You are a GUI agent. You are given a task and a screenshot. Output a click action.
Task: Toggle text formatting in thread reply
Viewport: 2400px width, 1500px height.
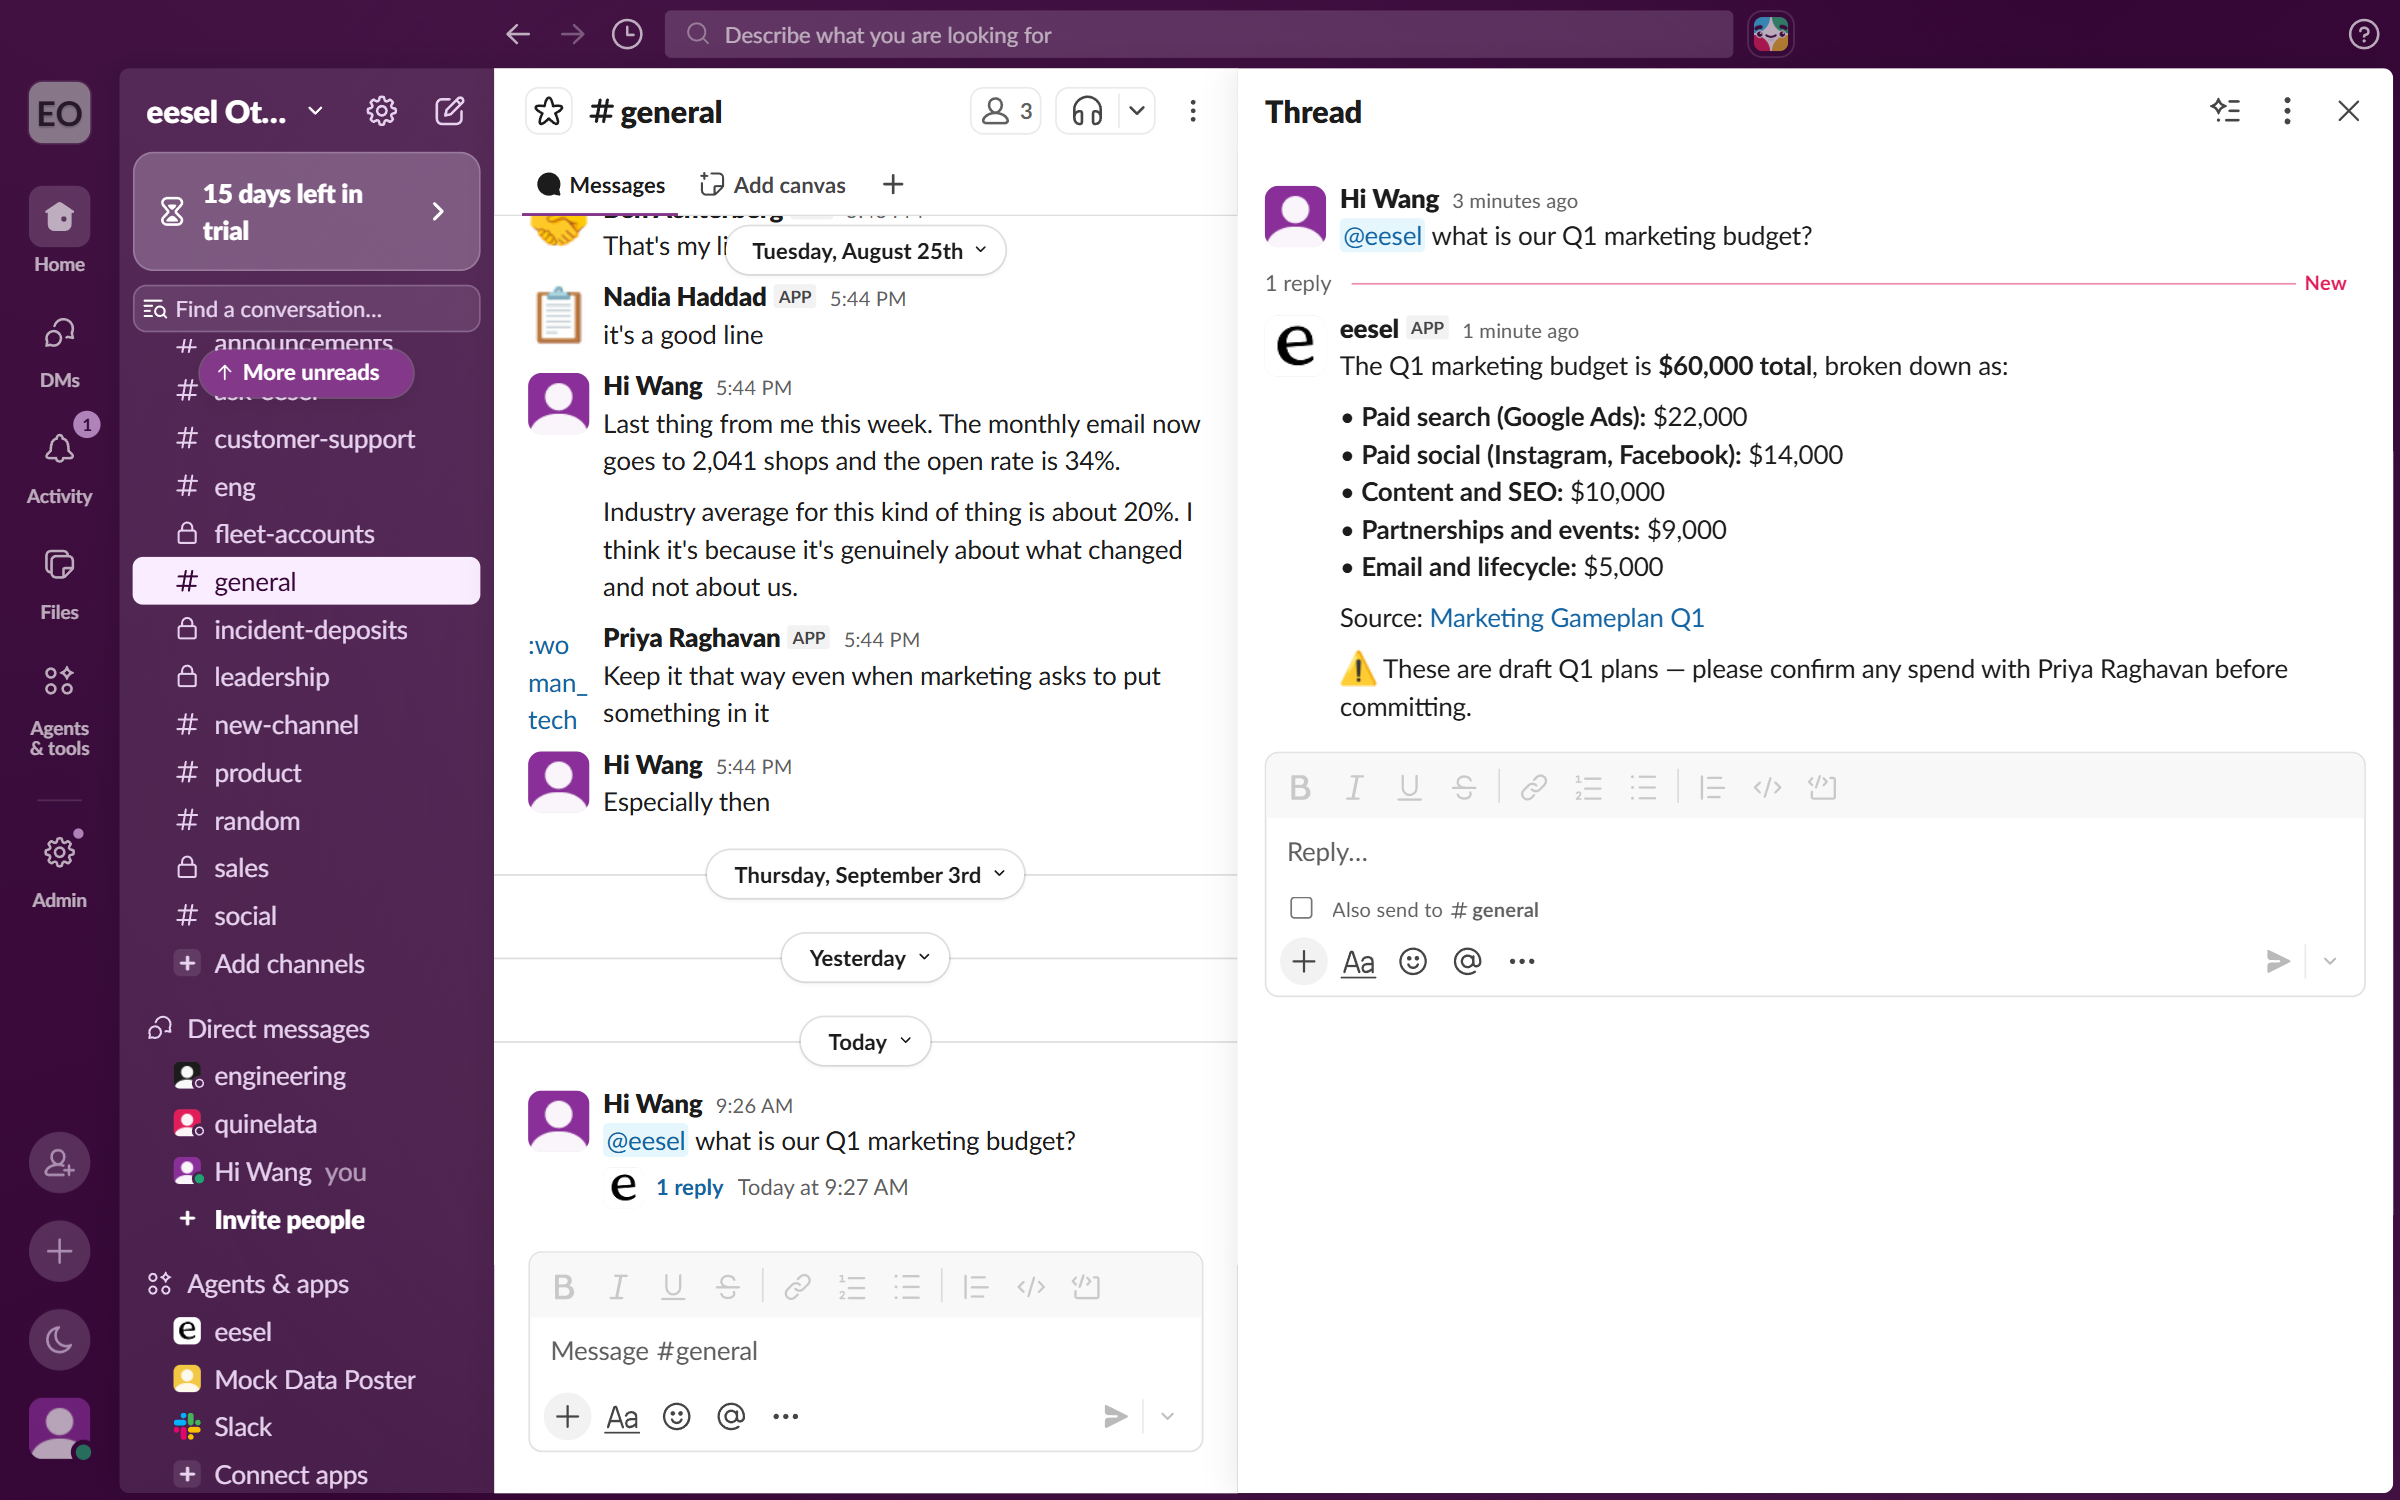(1358, 962)
